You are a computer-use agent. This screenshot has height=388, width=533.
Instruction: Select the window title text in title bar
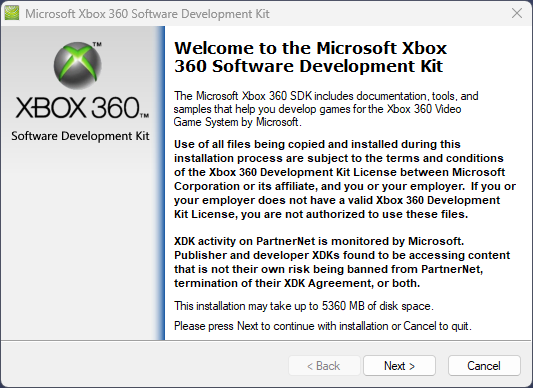(x=147, y=14)
